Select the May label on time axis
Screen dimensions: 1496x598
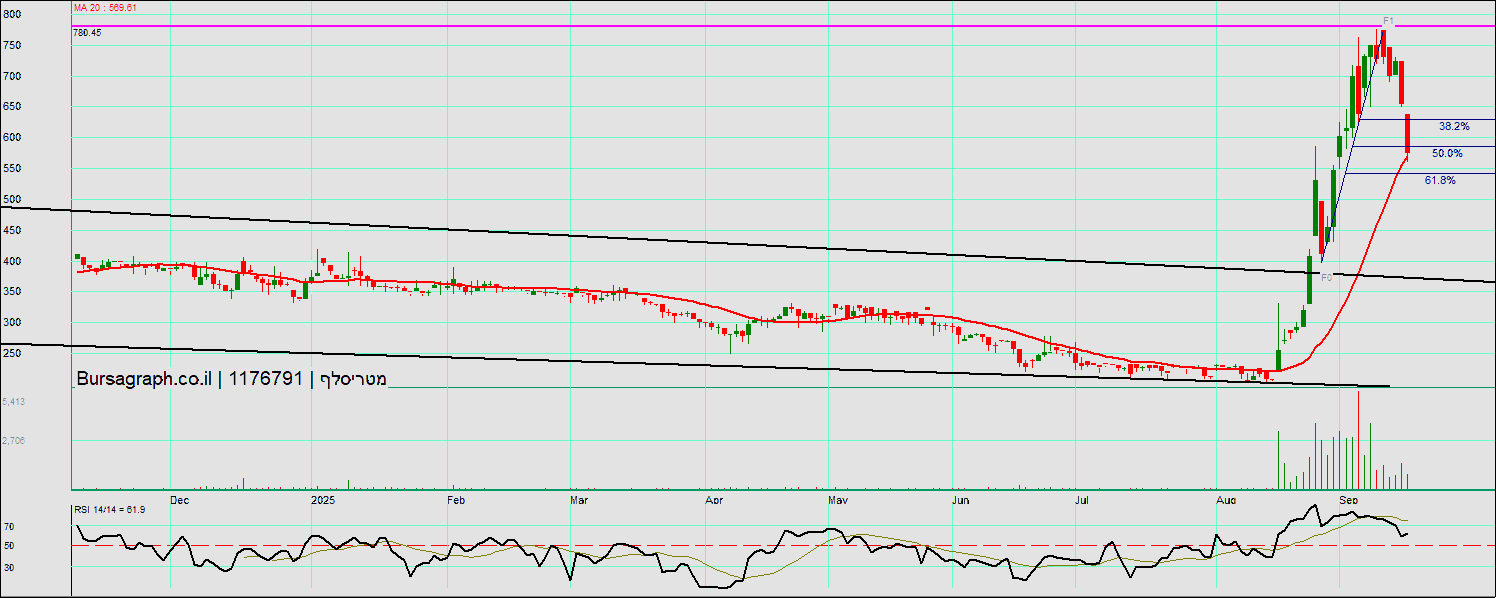(x=838, y=498)
